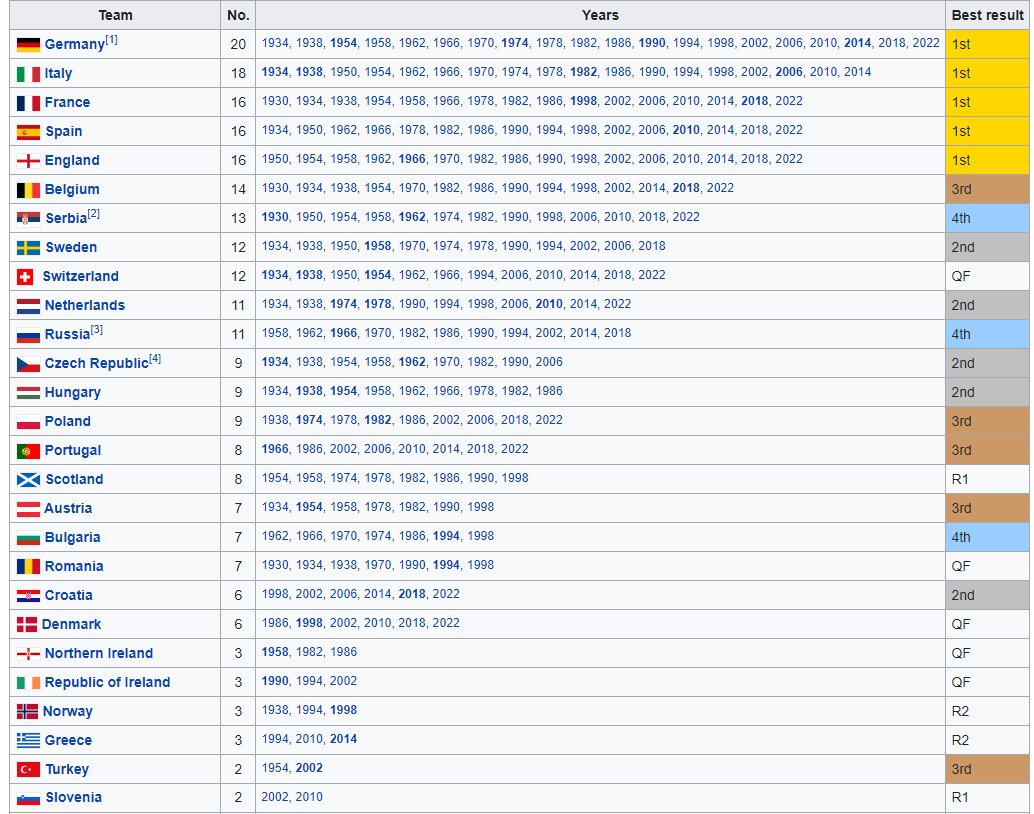Click the Italy flag icon

pyautogui.click(x=28, y=74)
